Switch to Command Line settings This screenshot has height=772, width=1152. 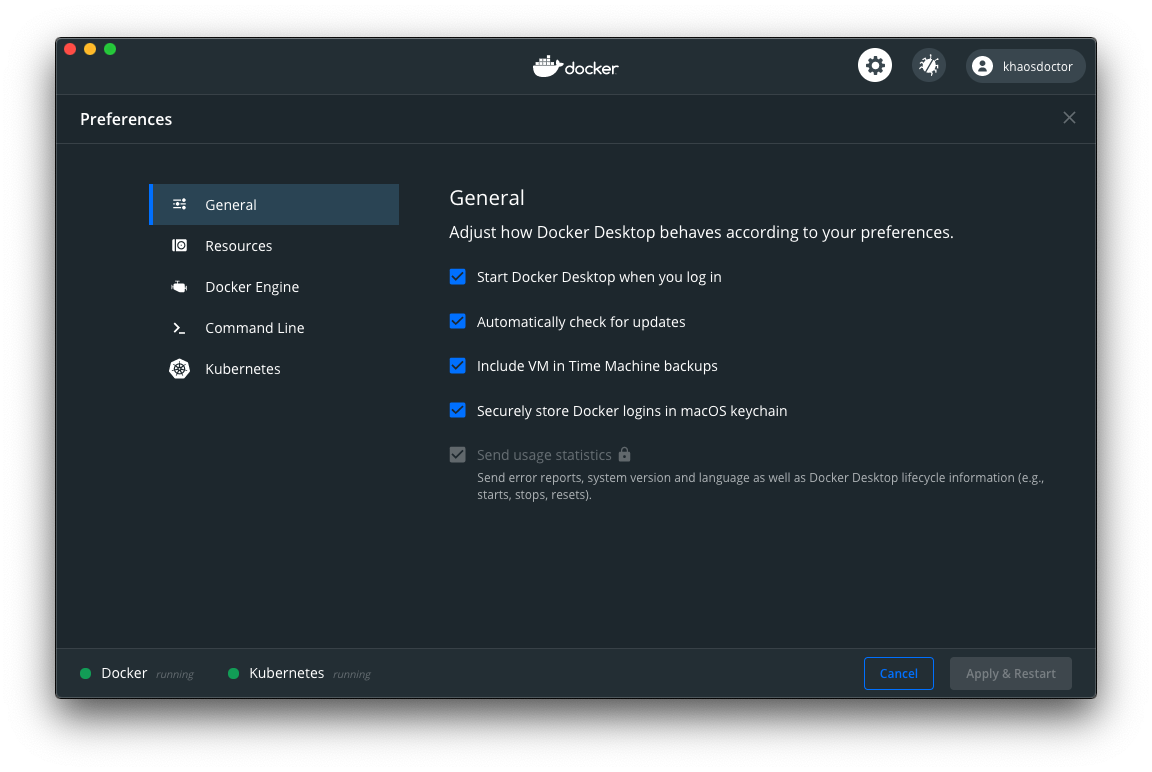274,328
